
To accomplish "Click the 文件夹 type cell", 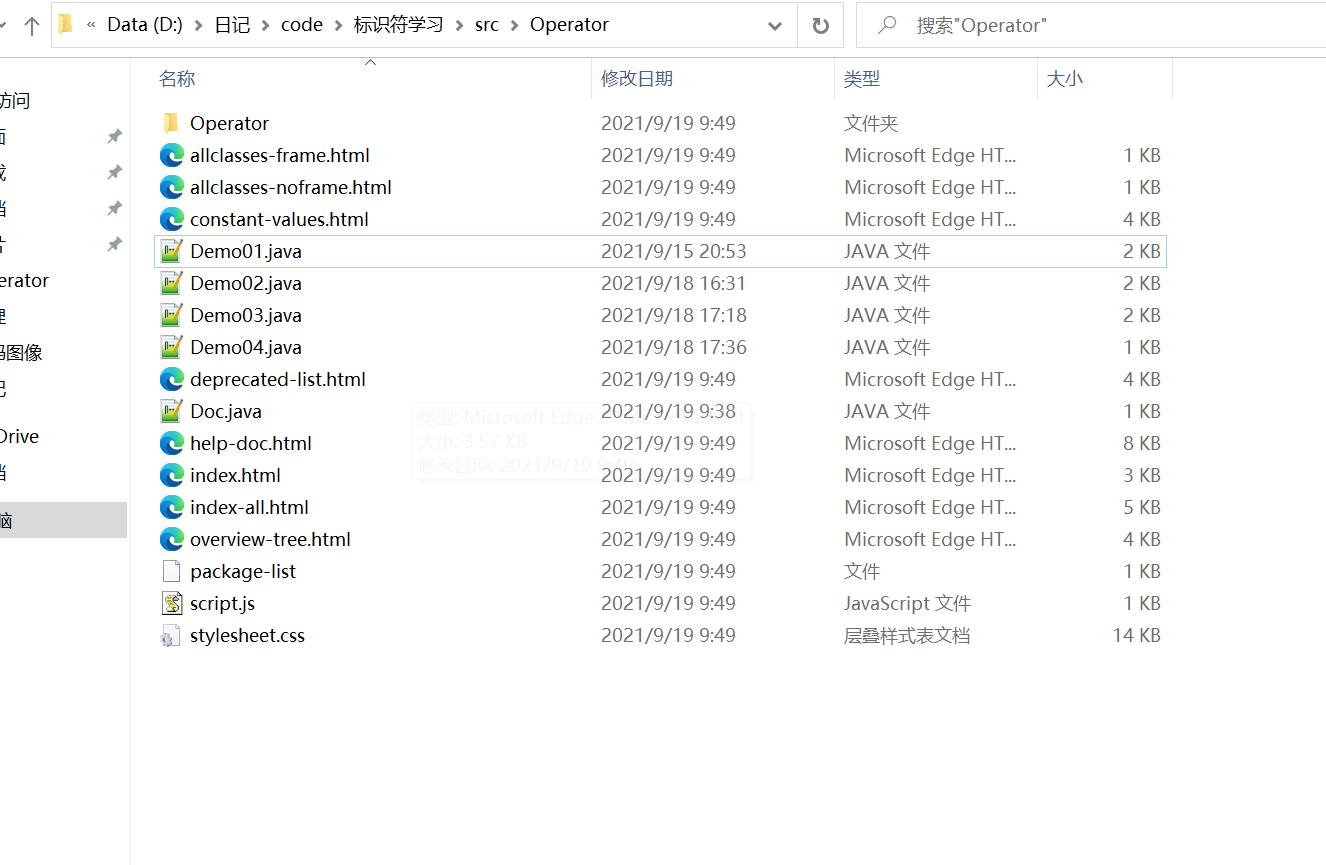I will coord(871,123).
